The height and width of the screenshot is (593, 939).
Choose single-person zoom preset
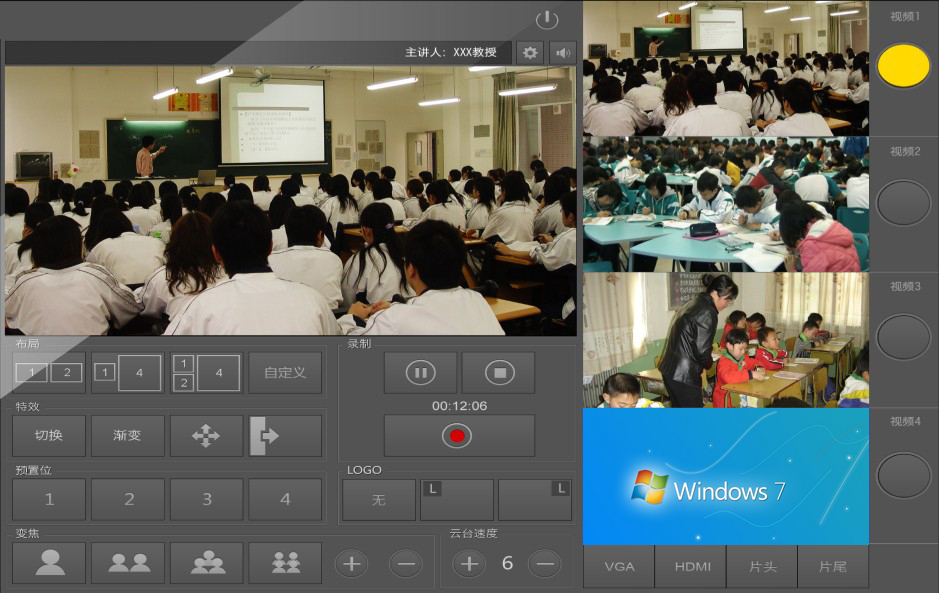49,563
